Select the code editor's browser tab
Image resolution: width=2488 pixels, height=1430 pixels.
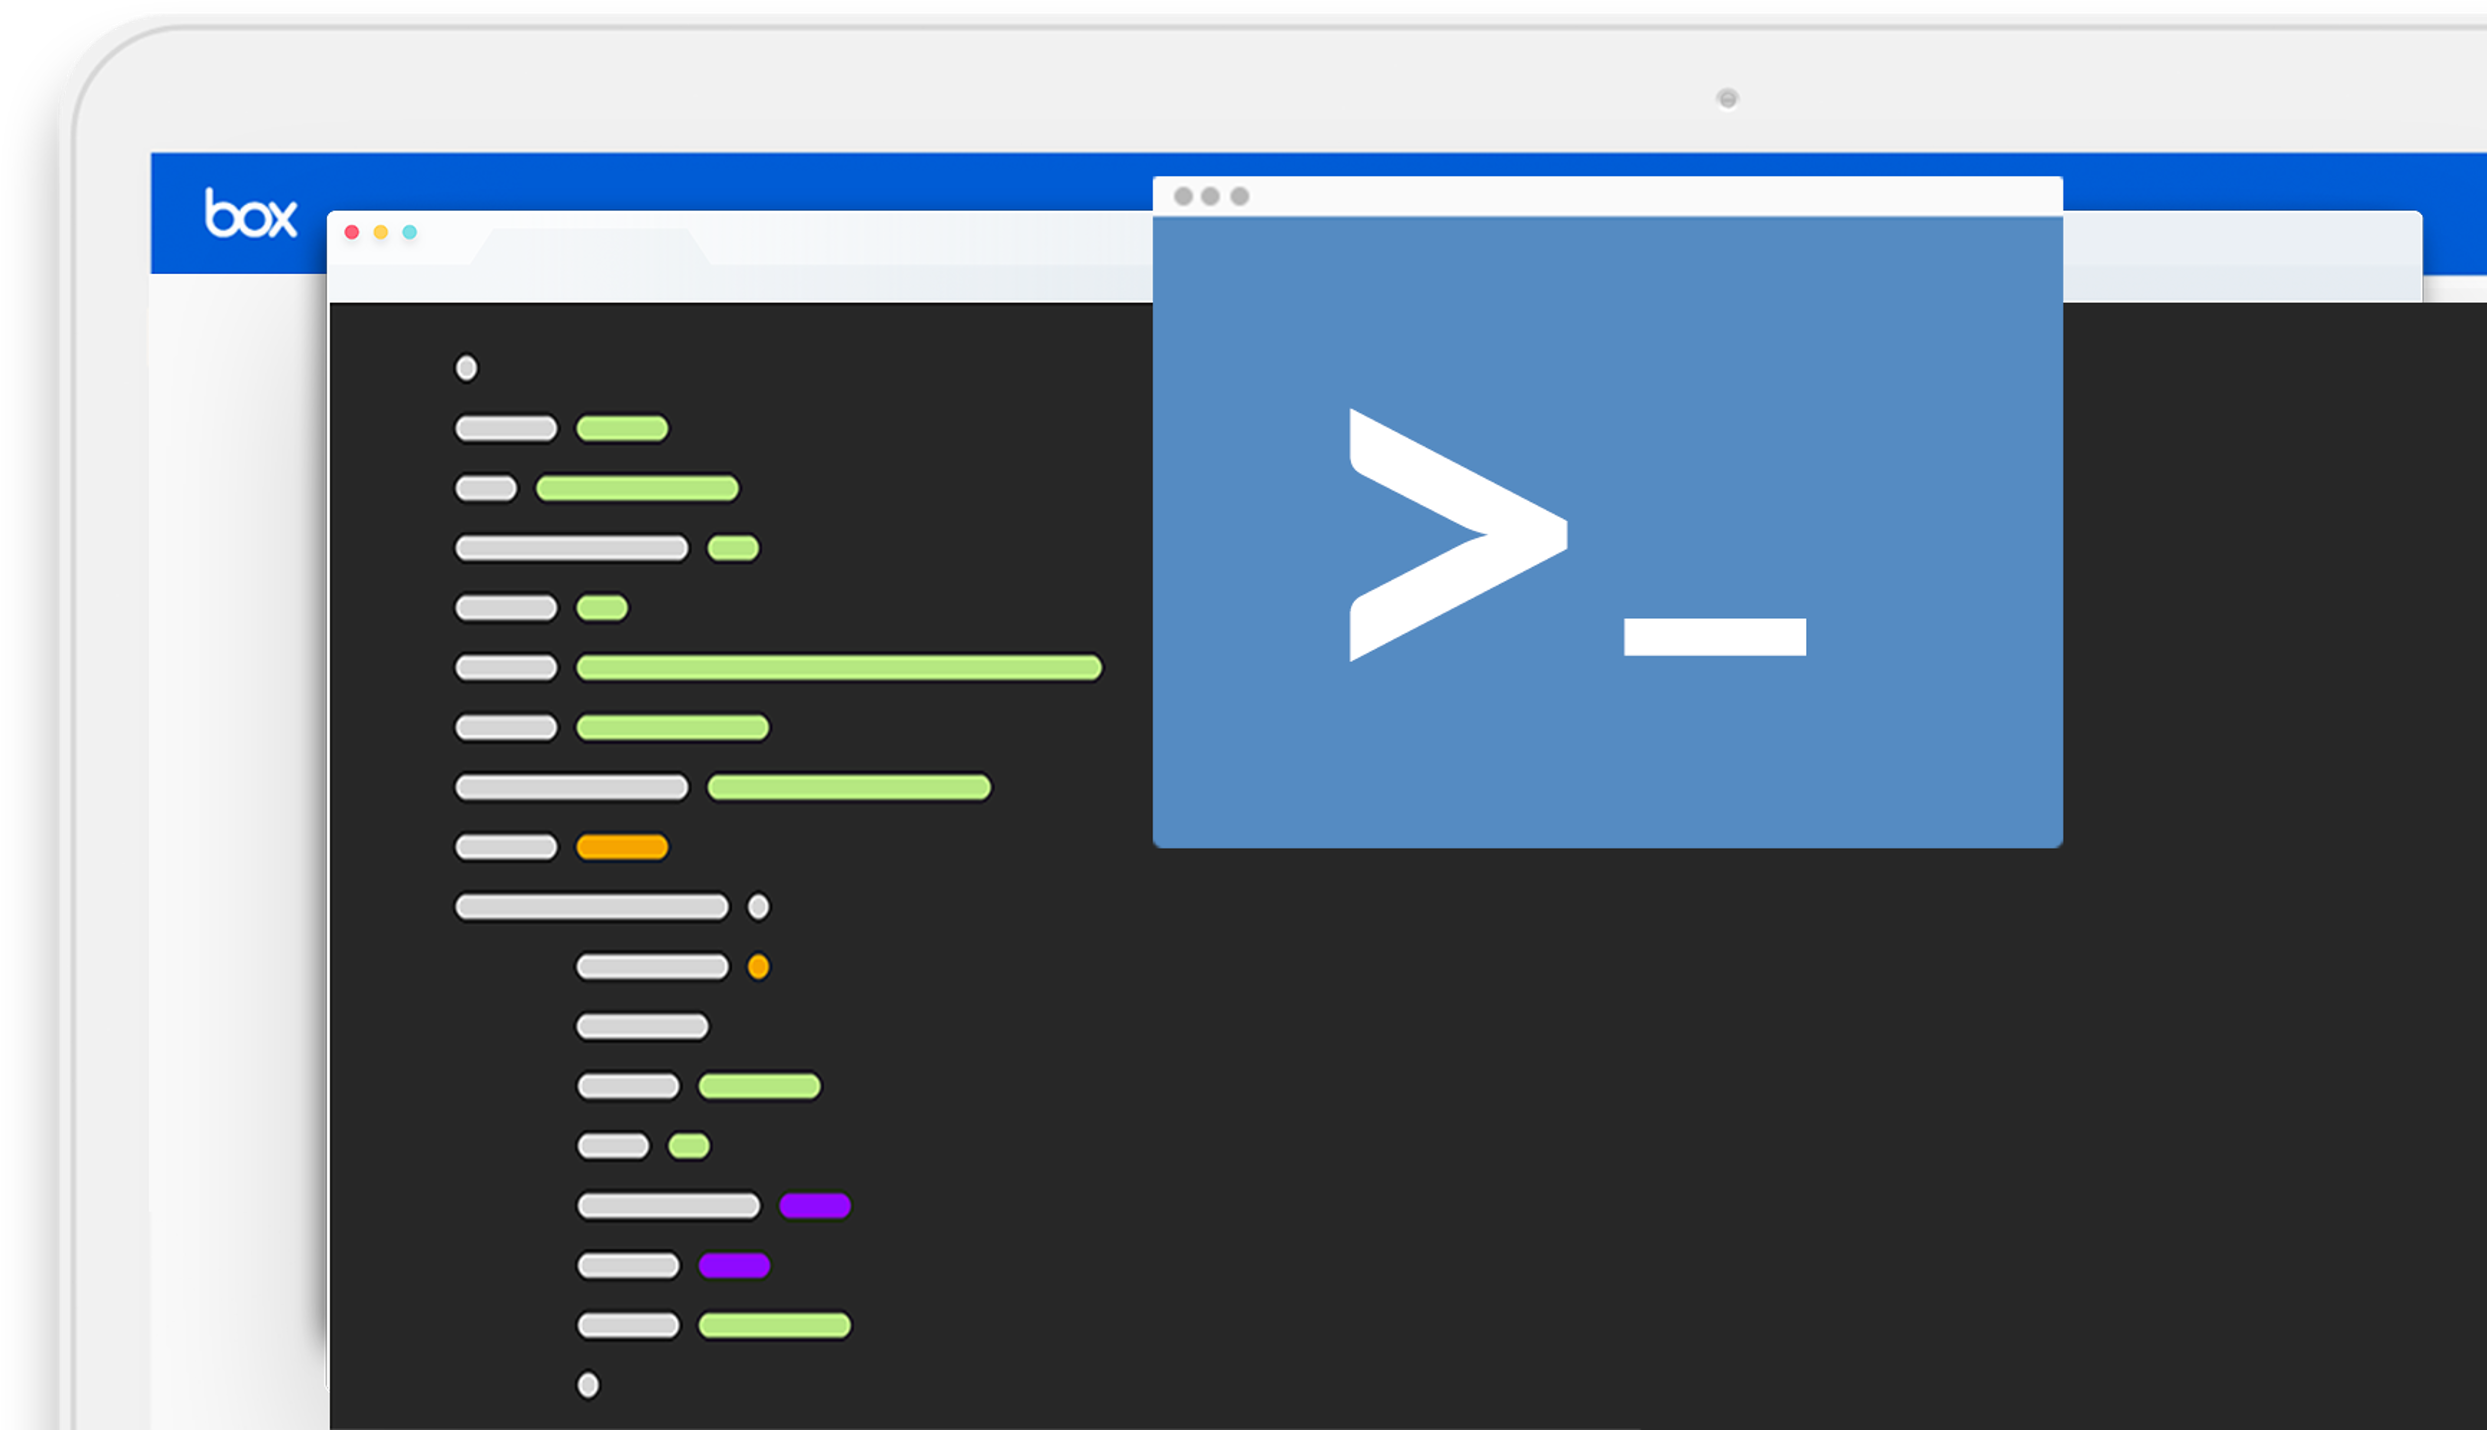(x=590, y=247)
